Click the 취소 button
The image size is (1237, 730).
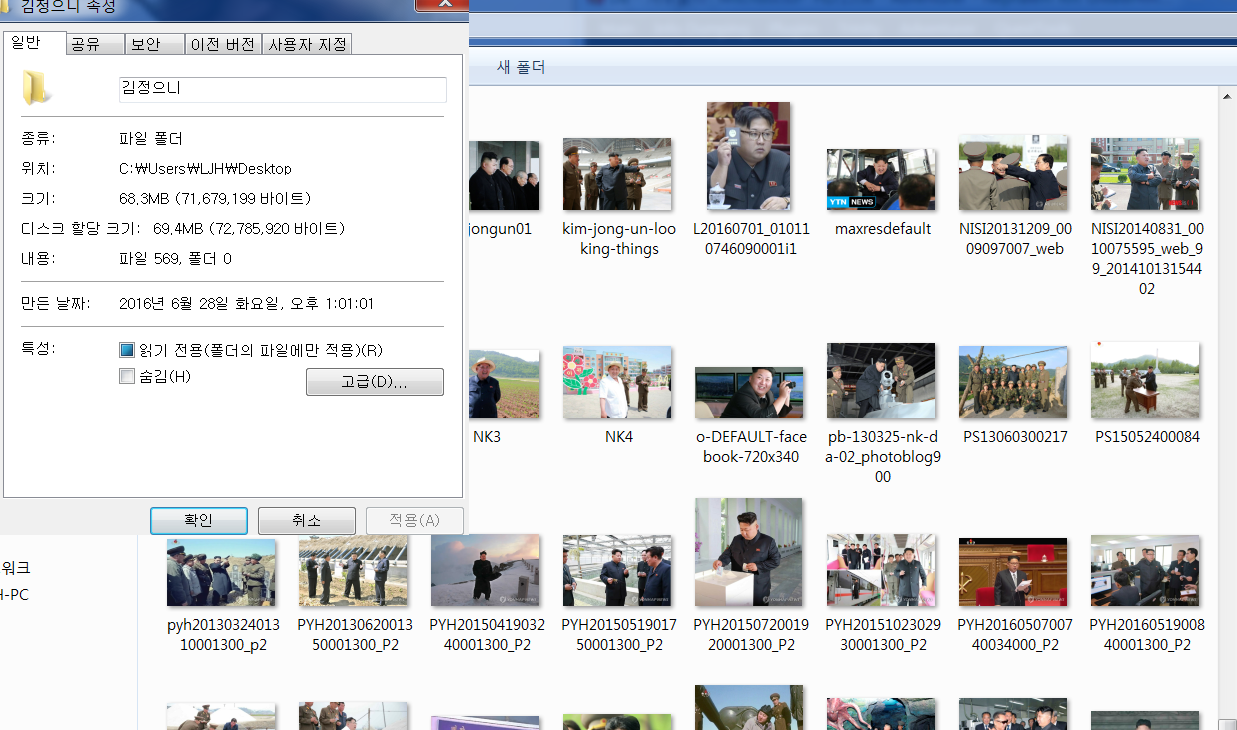[306, 520]
